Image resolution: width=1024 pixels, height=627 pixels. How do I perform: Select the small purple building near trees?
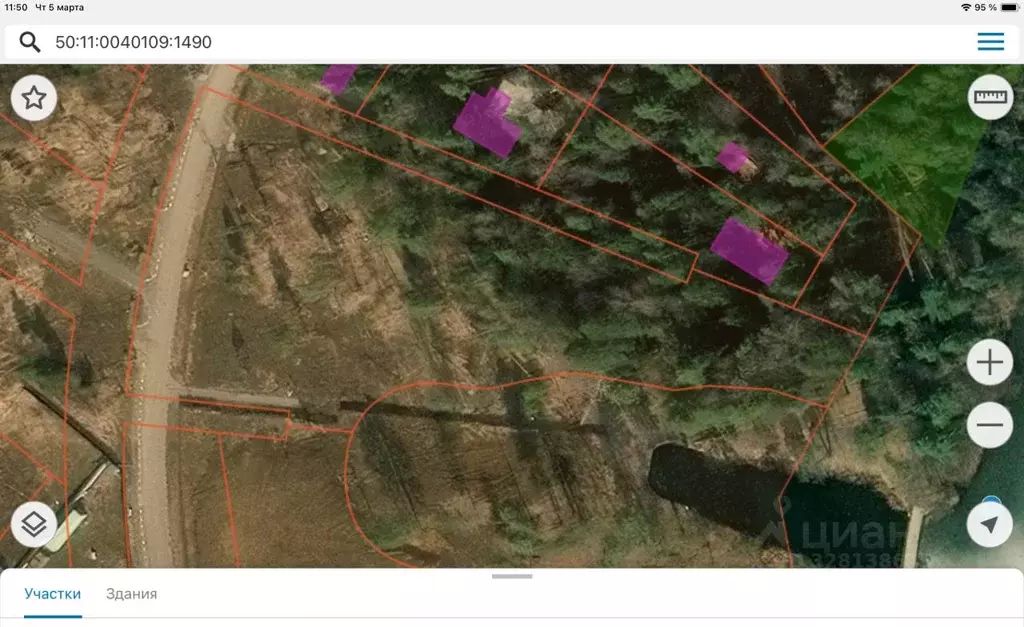click(732, 157)
